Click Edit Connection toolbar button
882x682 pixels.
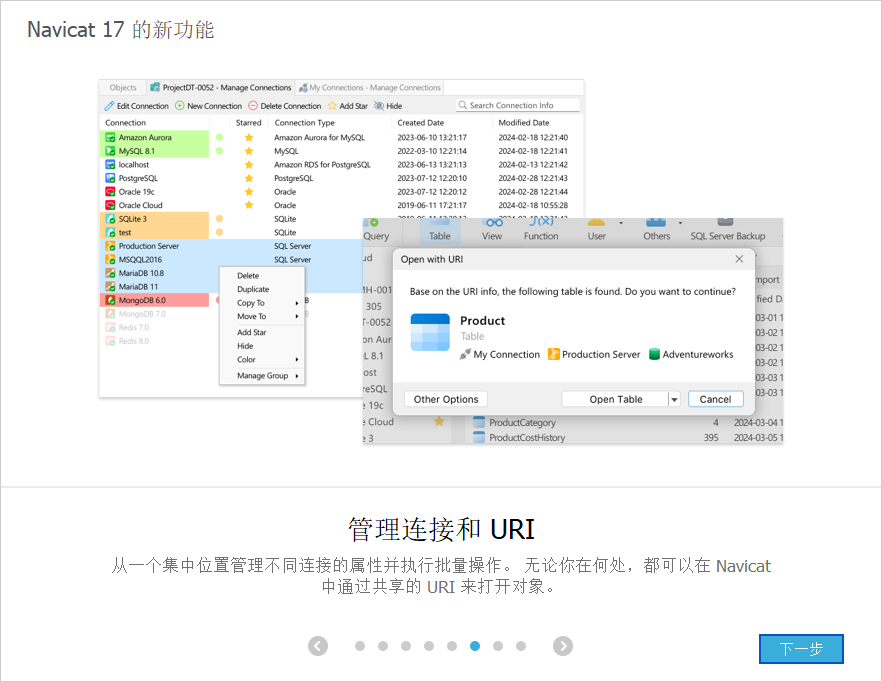[136, 106]
